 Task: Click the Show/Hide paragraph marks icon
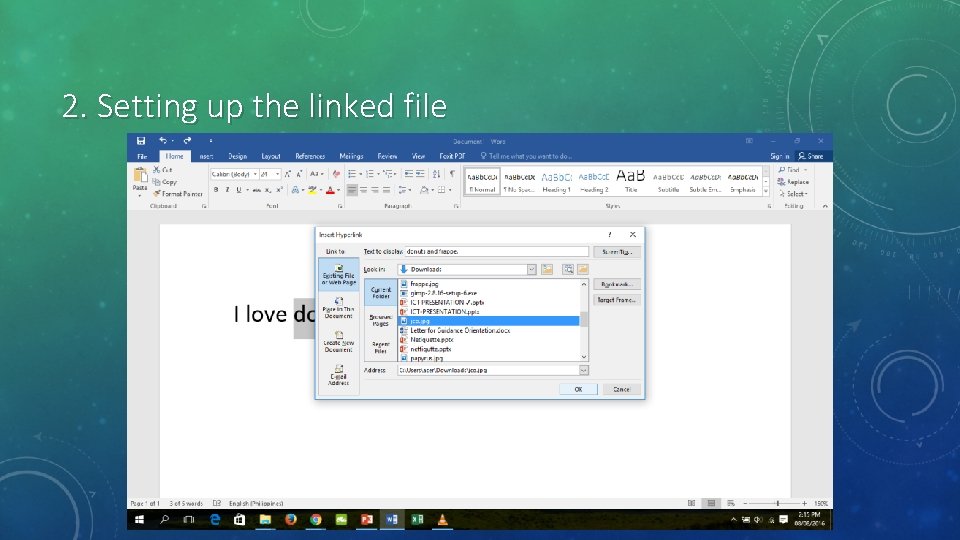pyautogui.click(x=452, y=174)
